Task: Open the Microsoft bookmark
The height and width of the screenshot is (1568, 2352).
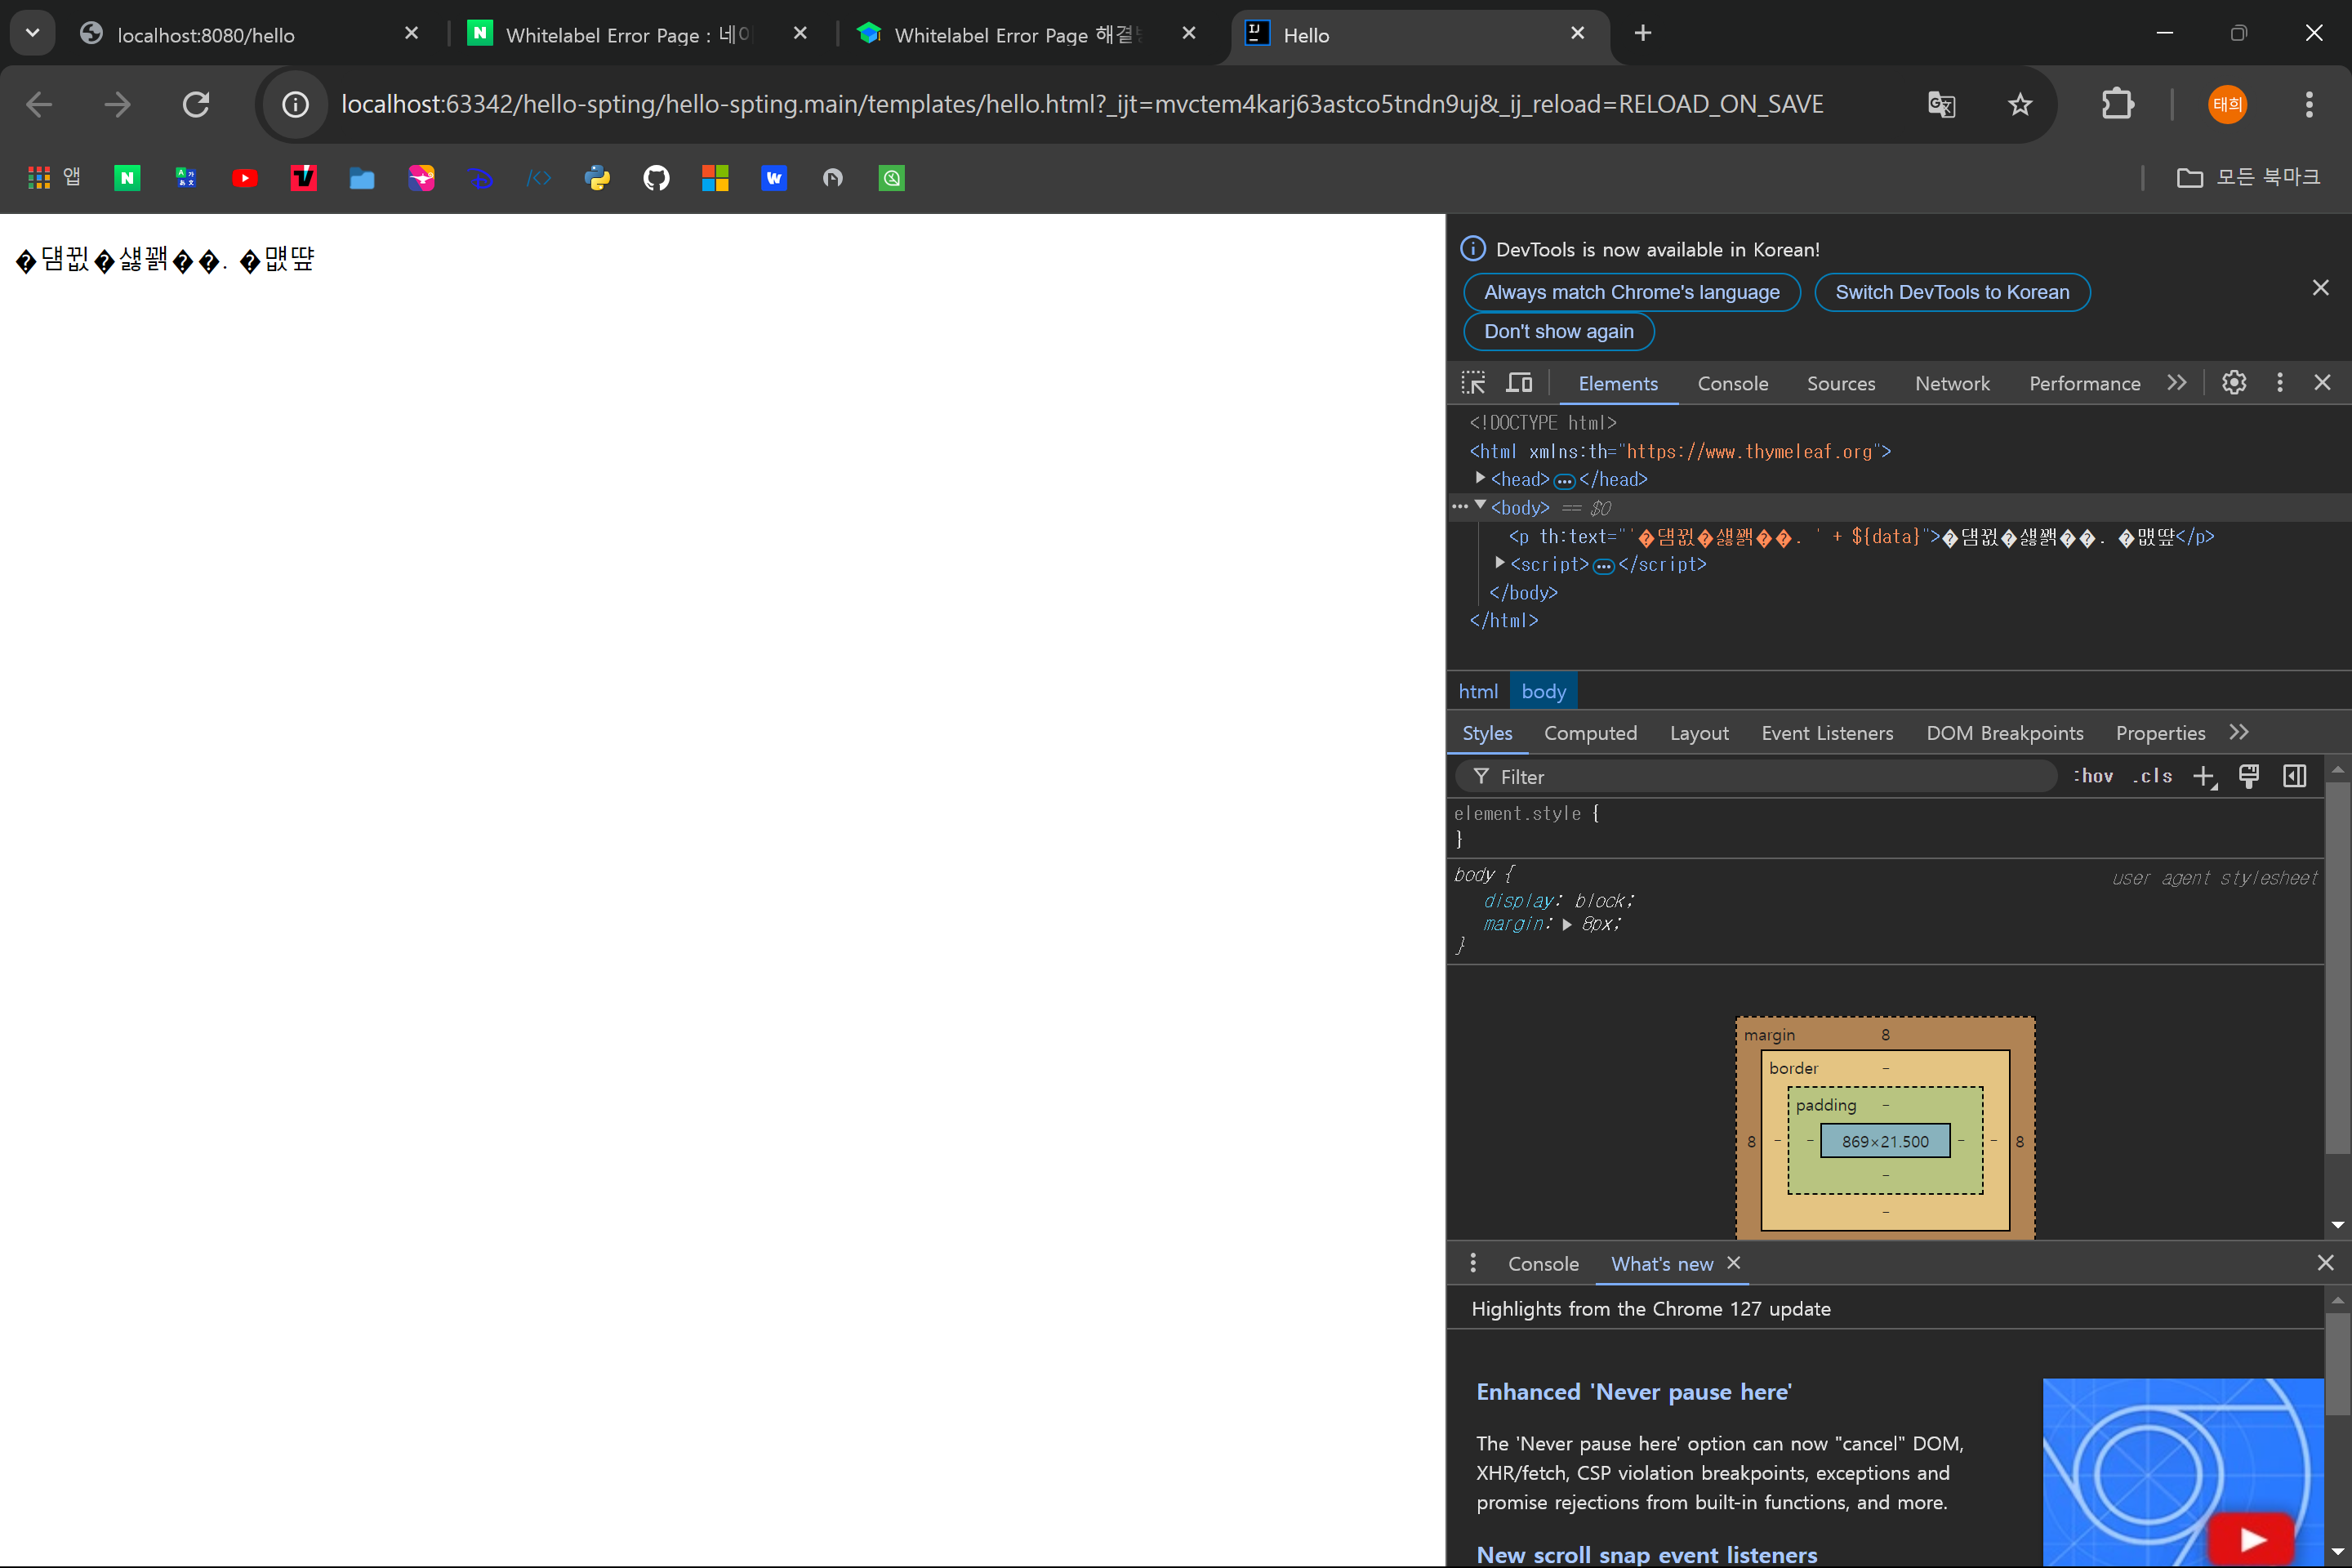Action: (715, 178)
